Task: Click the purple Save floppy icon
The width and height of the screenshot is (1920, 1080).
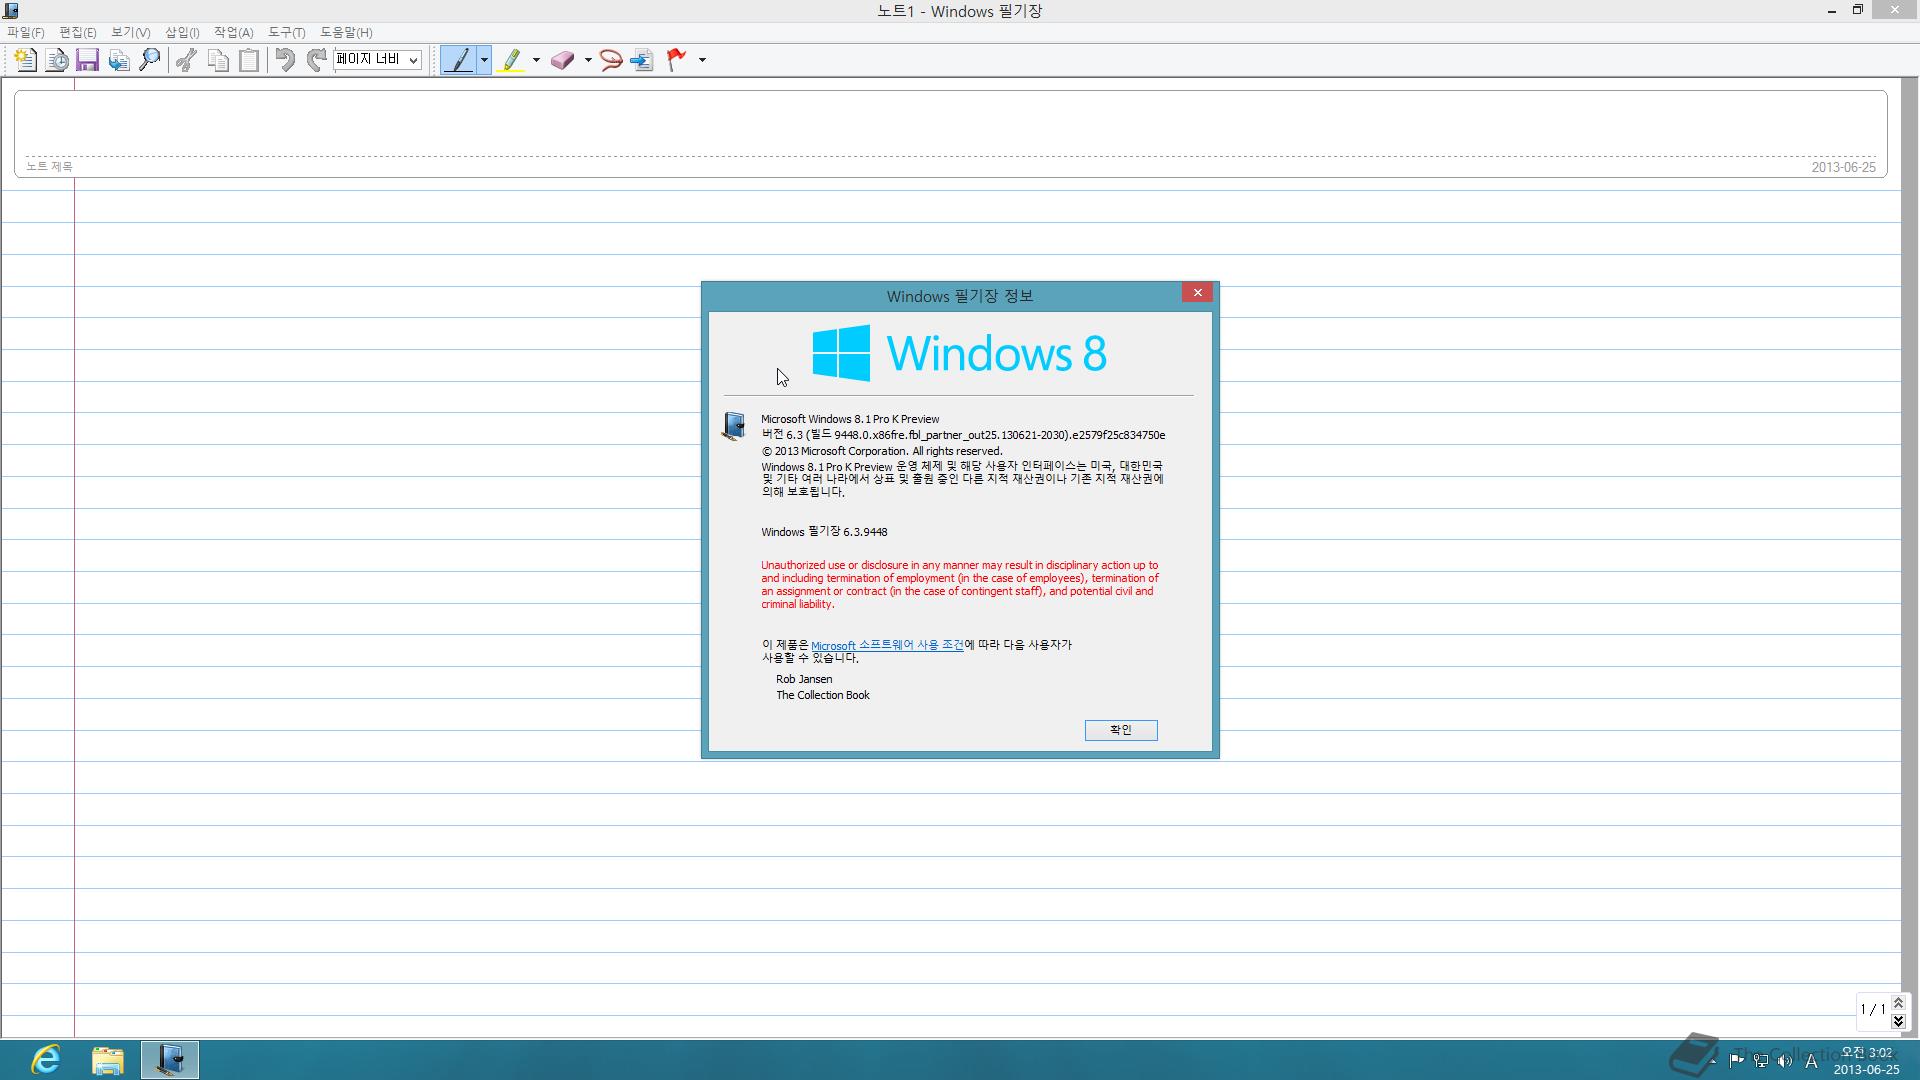Action: (87, 60)
